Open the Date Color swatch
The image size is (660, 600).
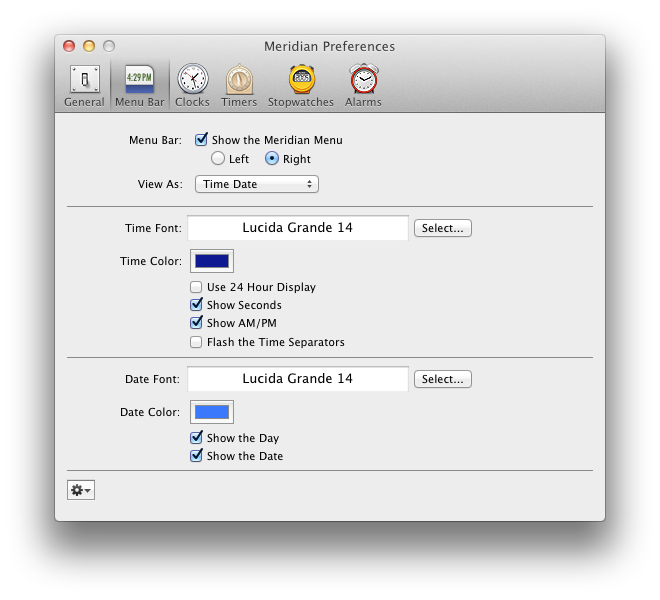click(212, 412)
